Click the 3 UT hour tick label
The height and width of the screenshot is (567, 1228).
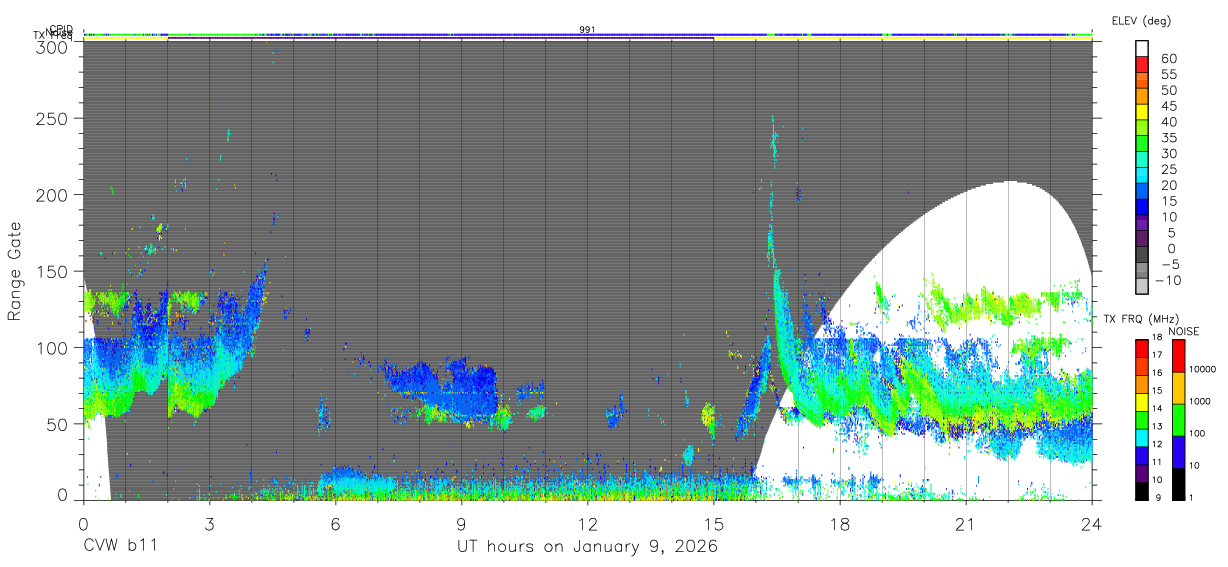click(209, 523)
